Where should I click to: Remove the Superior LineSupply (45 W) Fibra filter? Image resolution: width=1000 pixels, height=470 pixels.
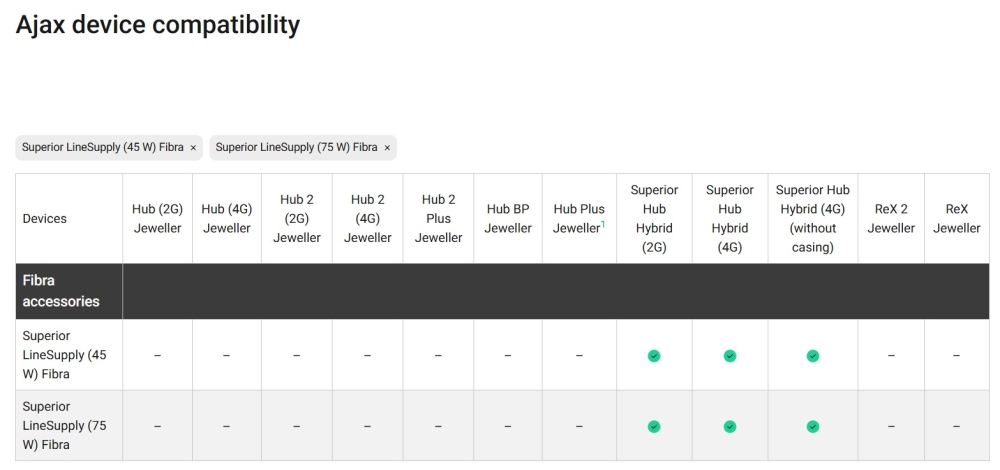[x=193, y=148]
